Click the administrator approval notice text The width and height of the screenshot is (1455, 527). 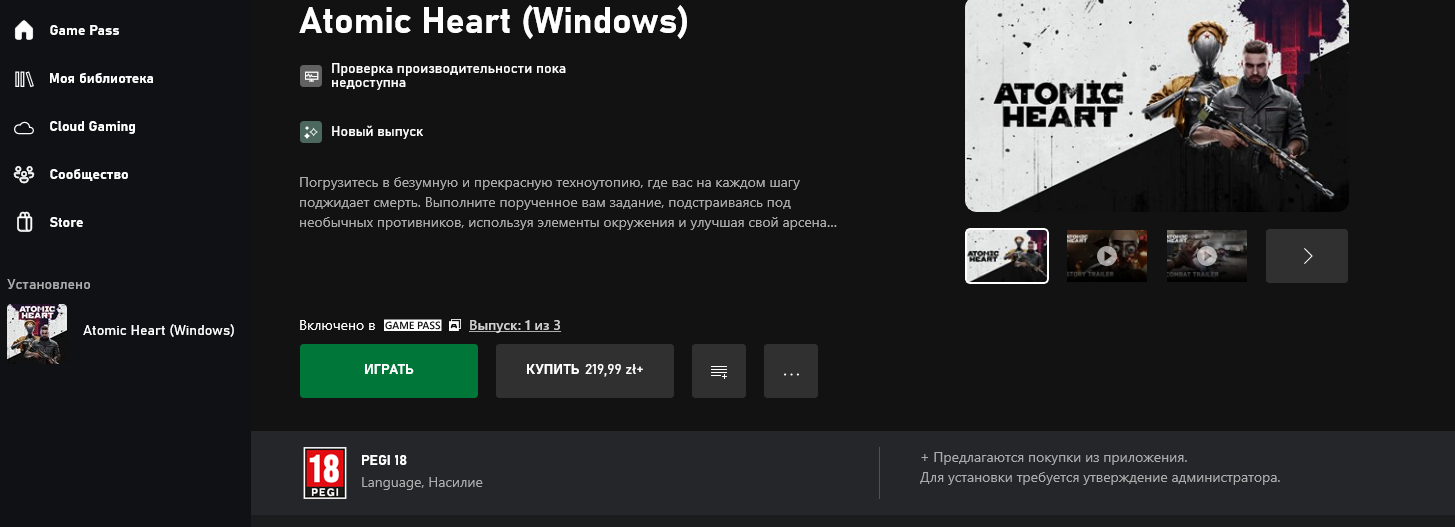1100,478
